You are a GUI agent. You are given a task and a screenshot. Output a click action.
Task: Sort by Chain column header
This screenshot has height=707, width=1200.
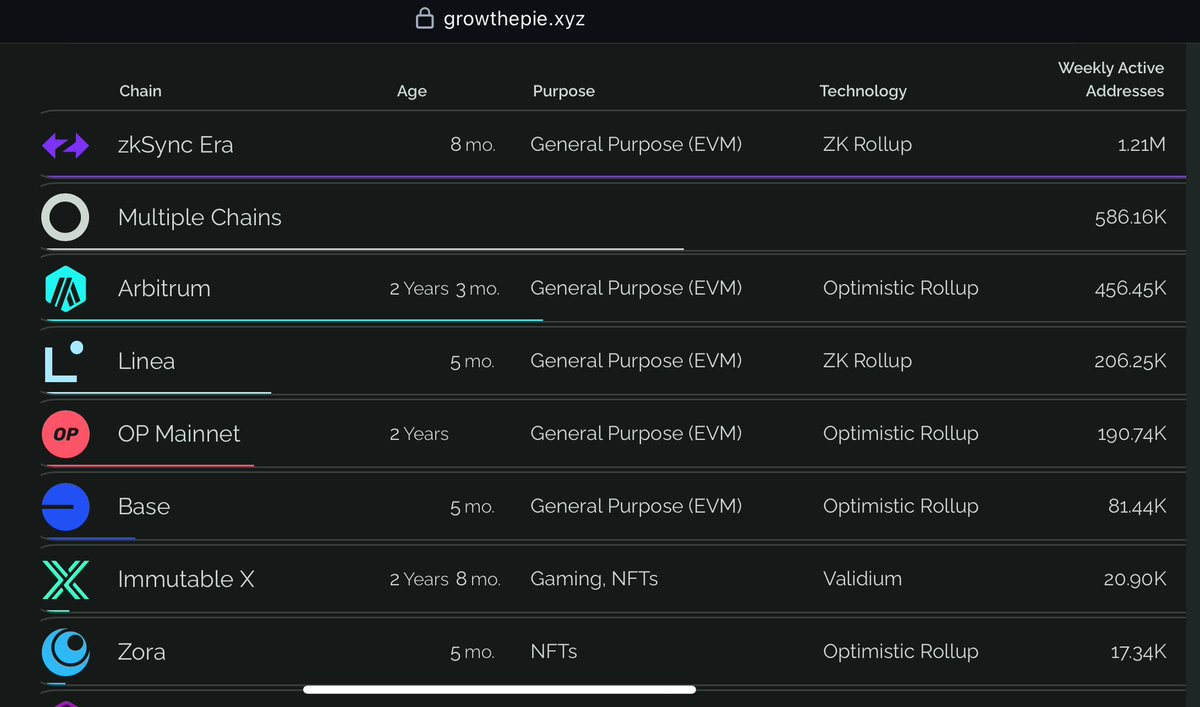140,91
